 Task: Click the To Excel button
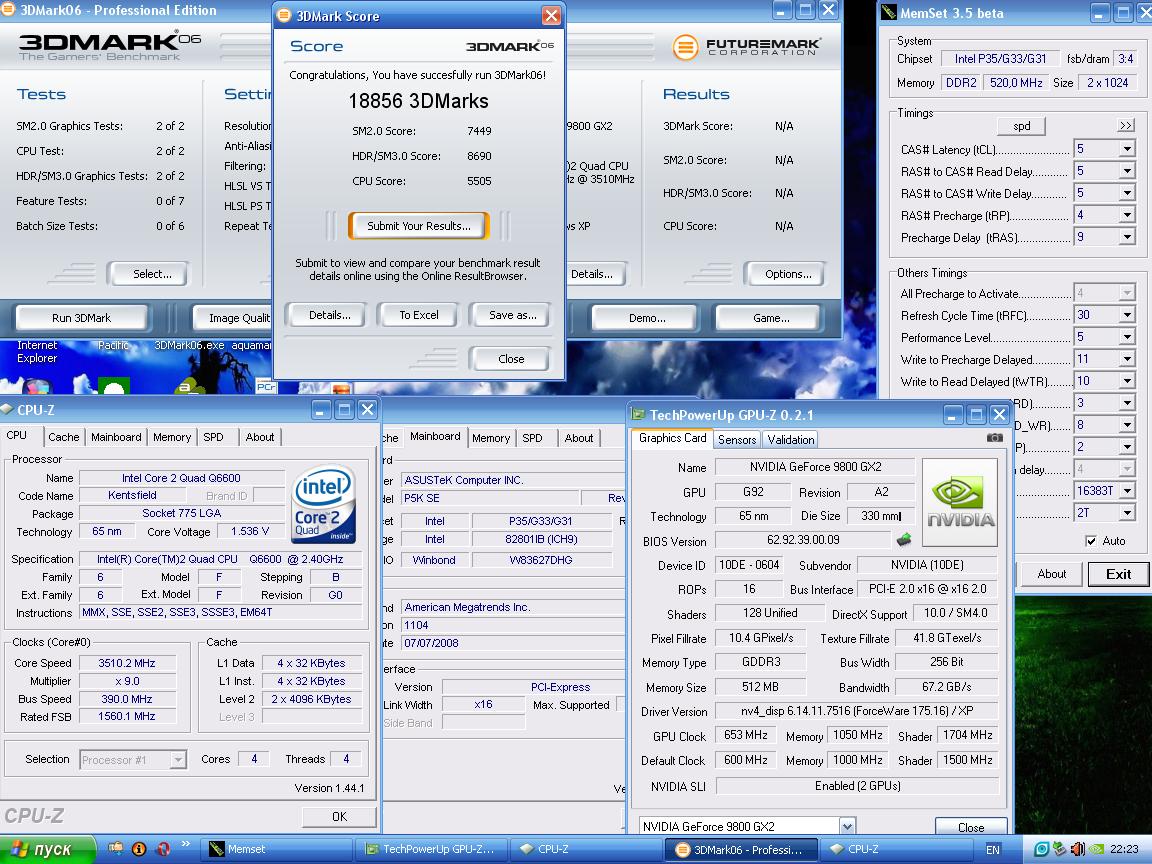[419, 315]
